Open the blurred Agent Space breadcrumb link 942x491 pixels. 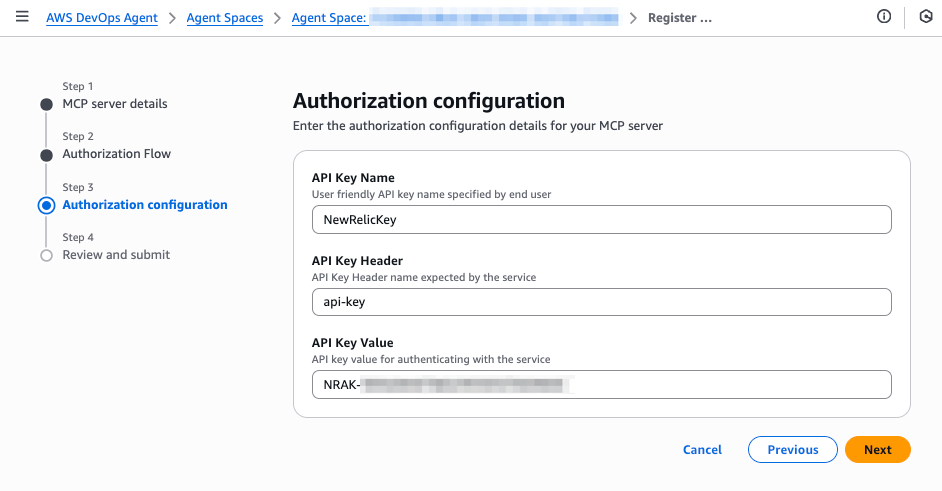tap(454, 18)
